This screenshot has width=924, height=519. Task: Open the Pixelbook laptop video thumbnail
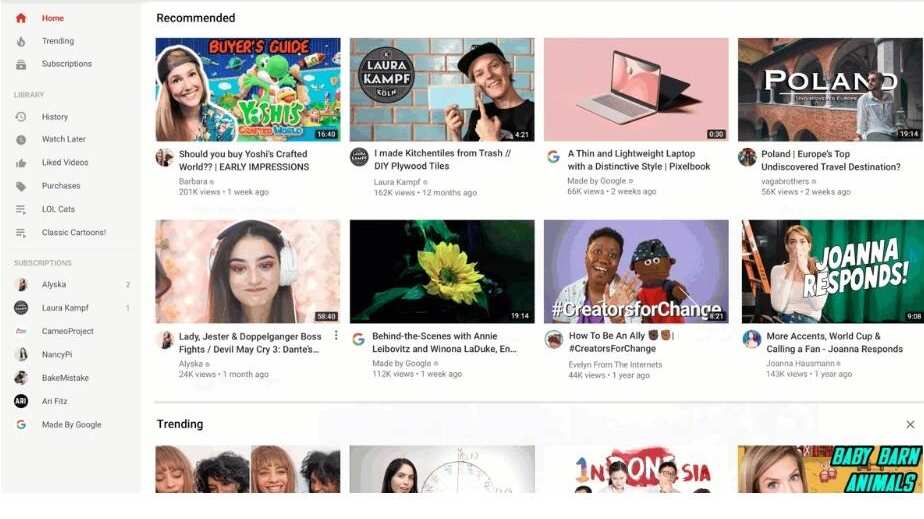[x=636, y=90]
